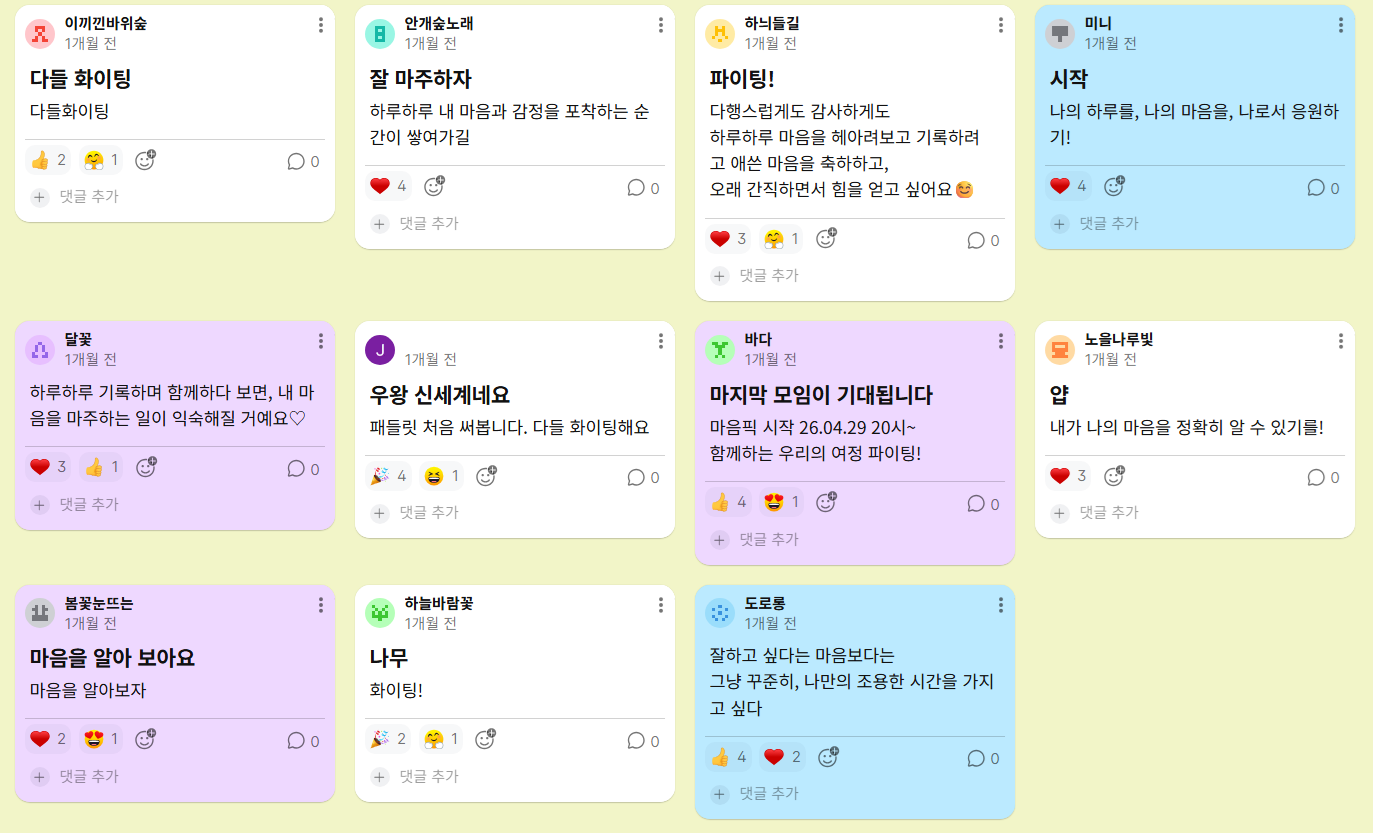
Task: Open more options menu on 미니's 시작 post
Action: (1340, 25)
